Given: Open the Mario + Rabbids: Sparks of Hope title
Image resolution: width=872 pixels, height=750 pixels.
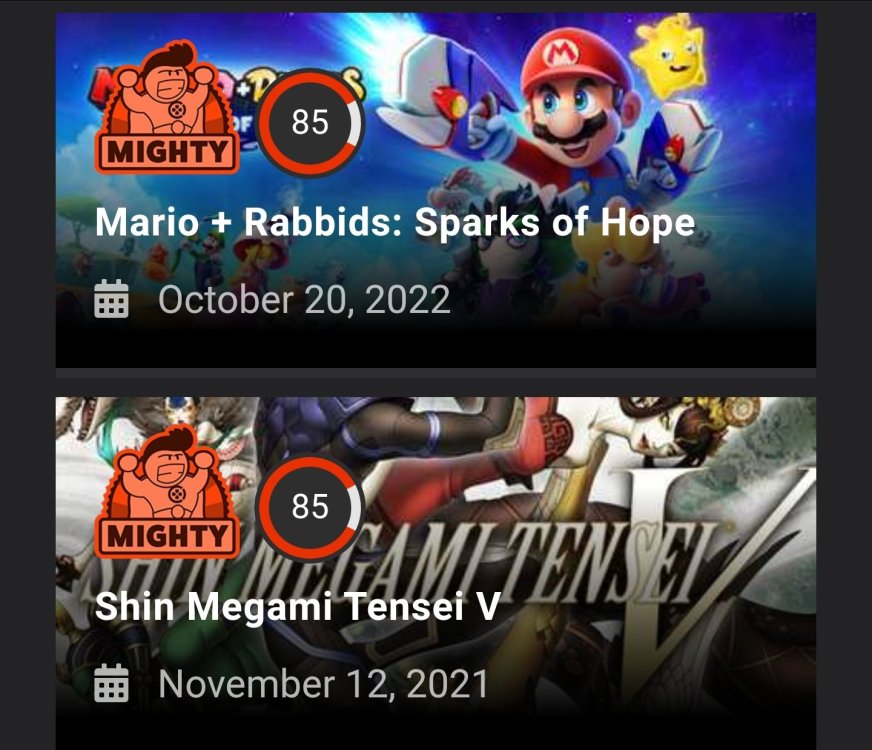Looking at the screenshot, I should (x=395, y=223).
